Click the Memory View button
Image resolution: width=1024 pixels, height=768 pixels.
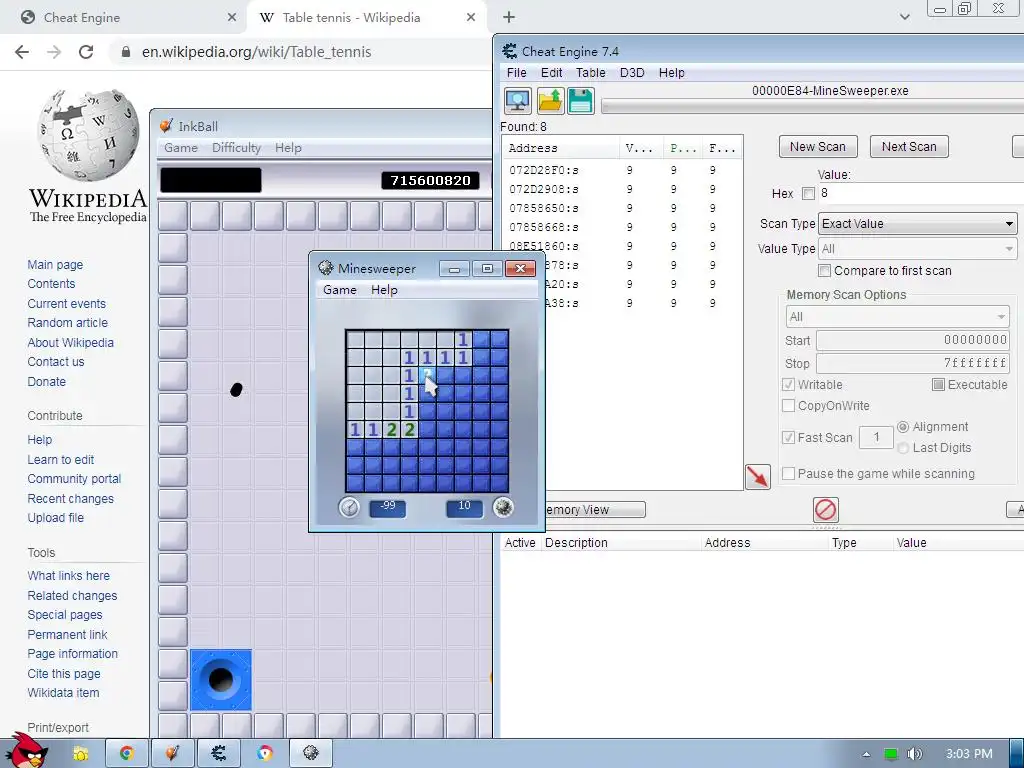tap(594, 509)
